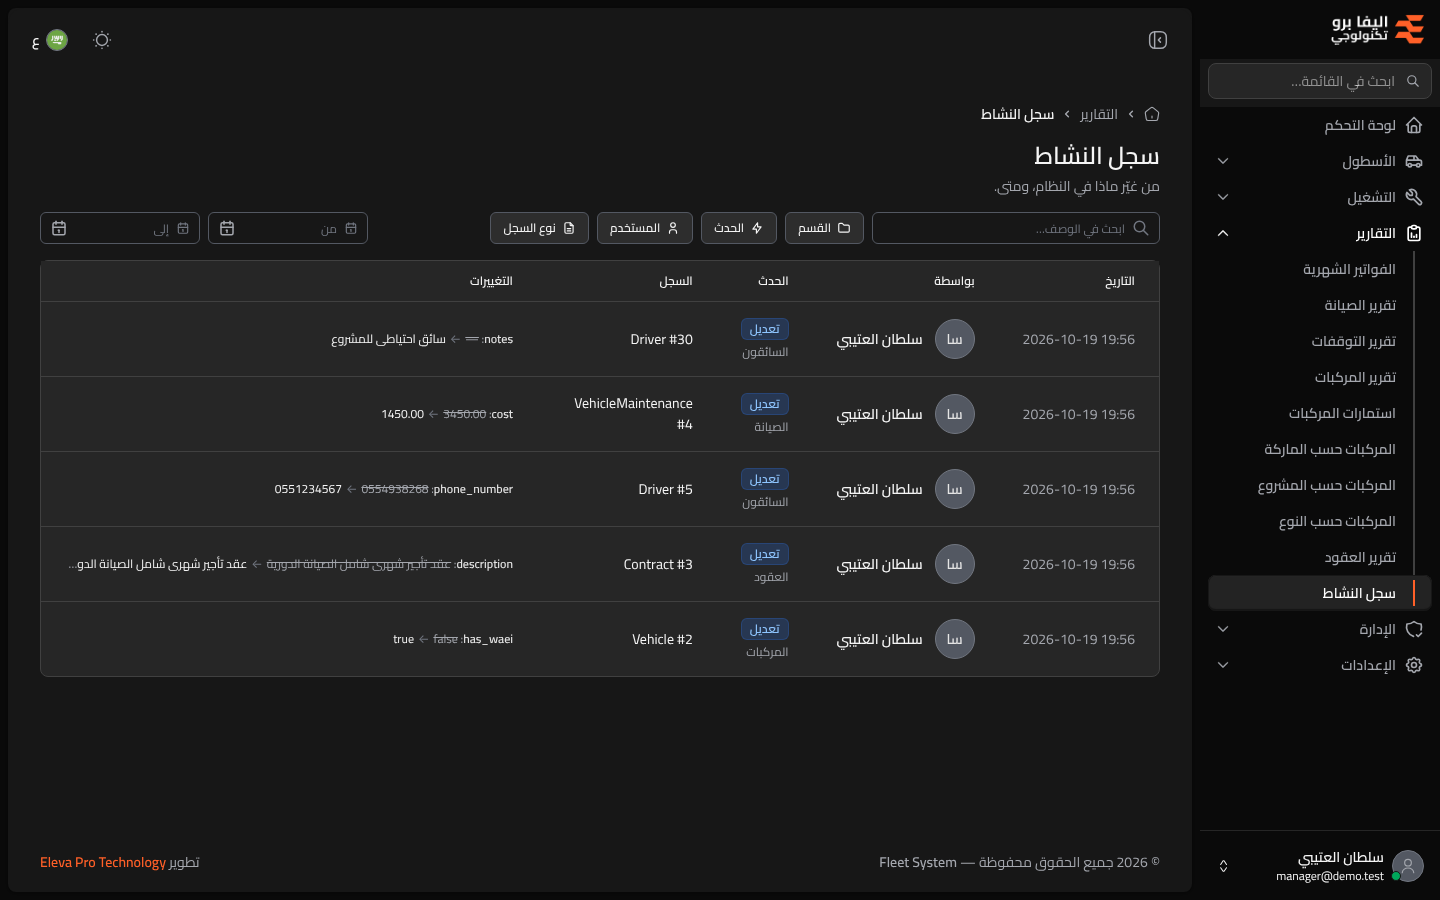Viewport: 1440px width, 900px height.
Task: Expand the 'الإدارة' administration menu
Action: (1320, 629)
